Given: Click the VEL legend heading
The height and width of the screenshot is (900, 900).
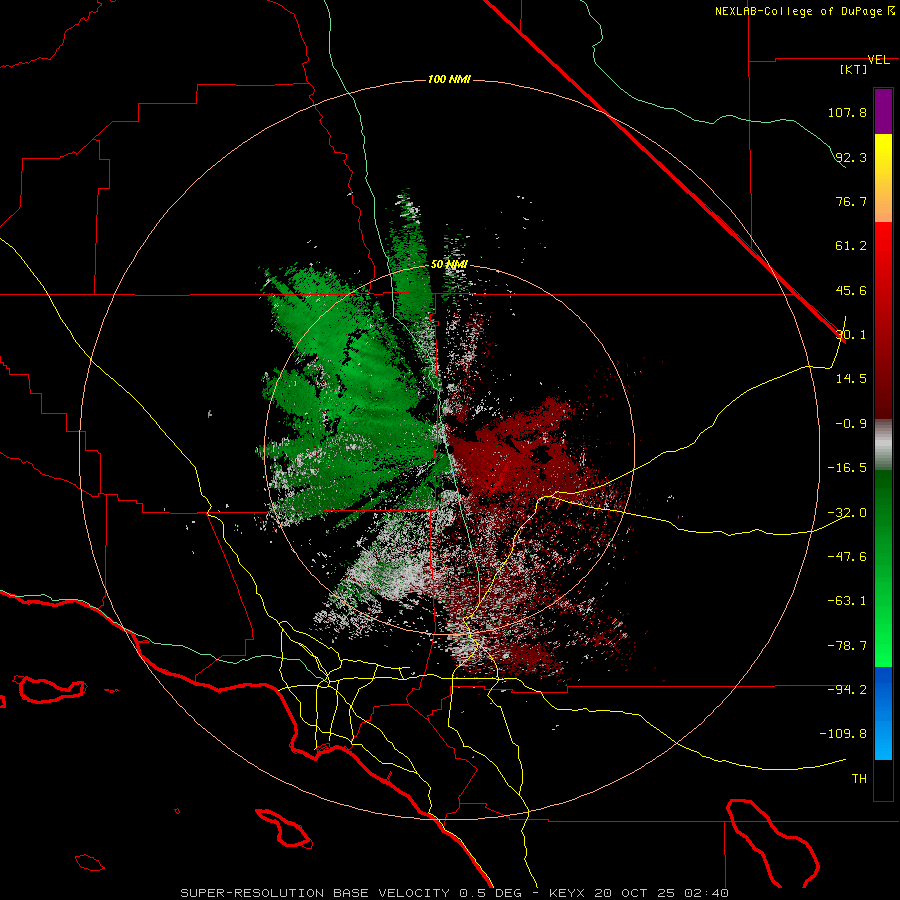Looking at the screenshot, I should (878, 60).
